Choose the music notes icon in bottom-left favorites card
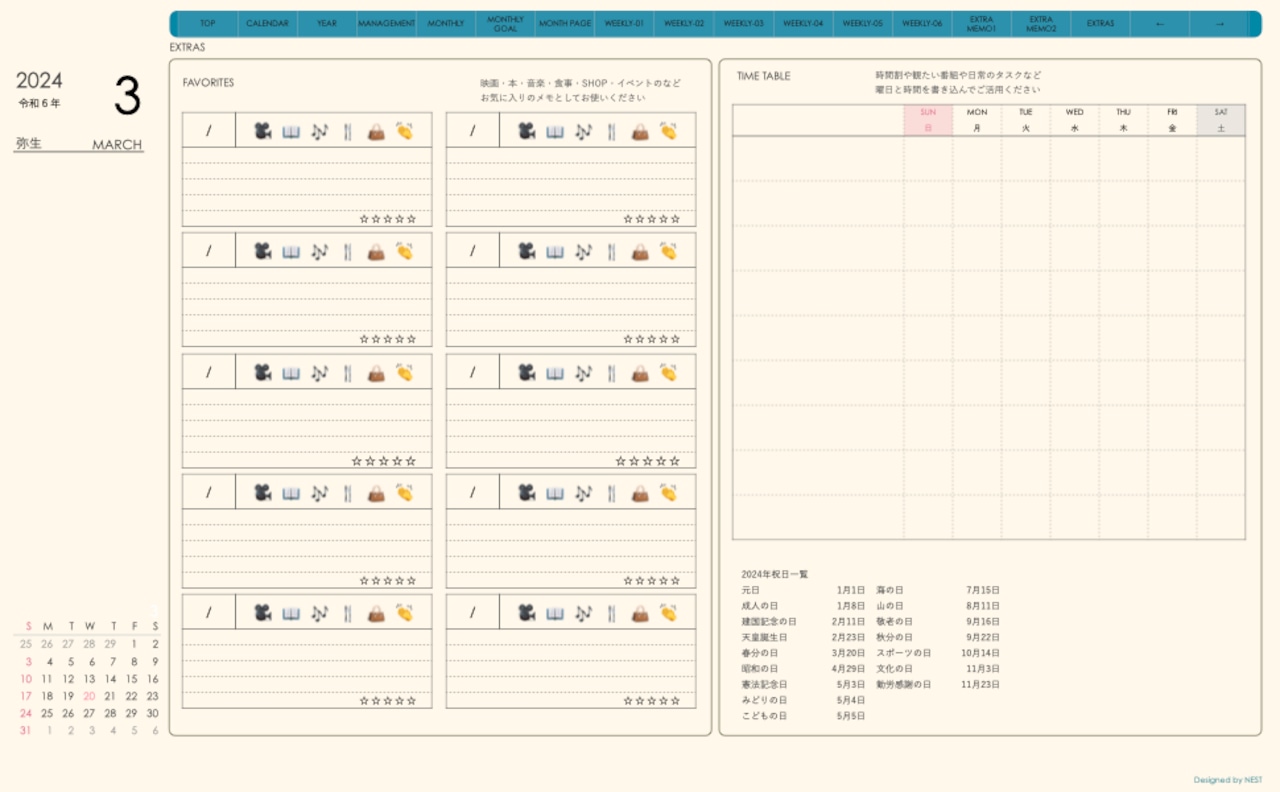This screenshot has height=792, width=1280. click(x=319, y=613)
